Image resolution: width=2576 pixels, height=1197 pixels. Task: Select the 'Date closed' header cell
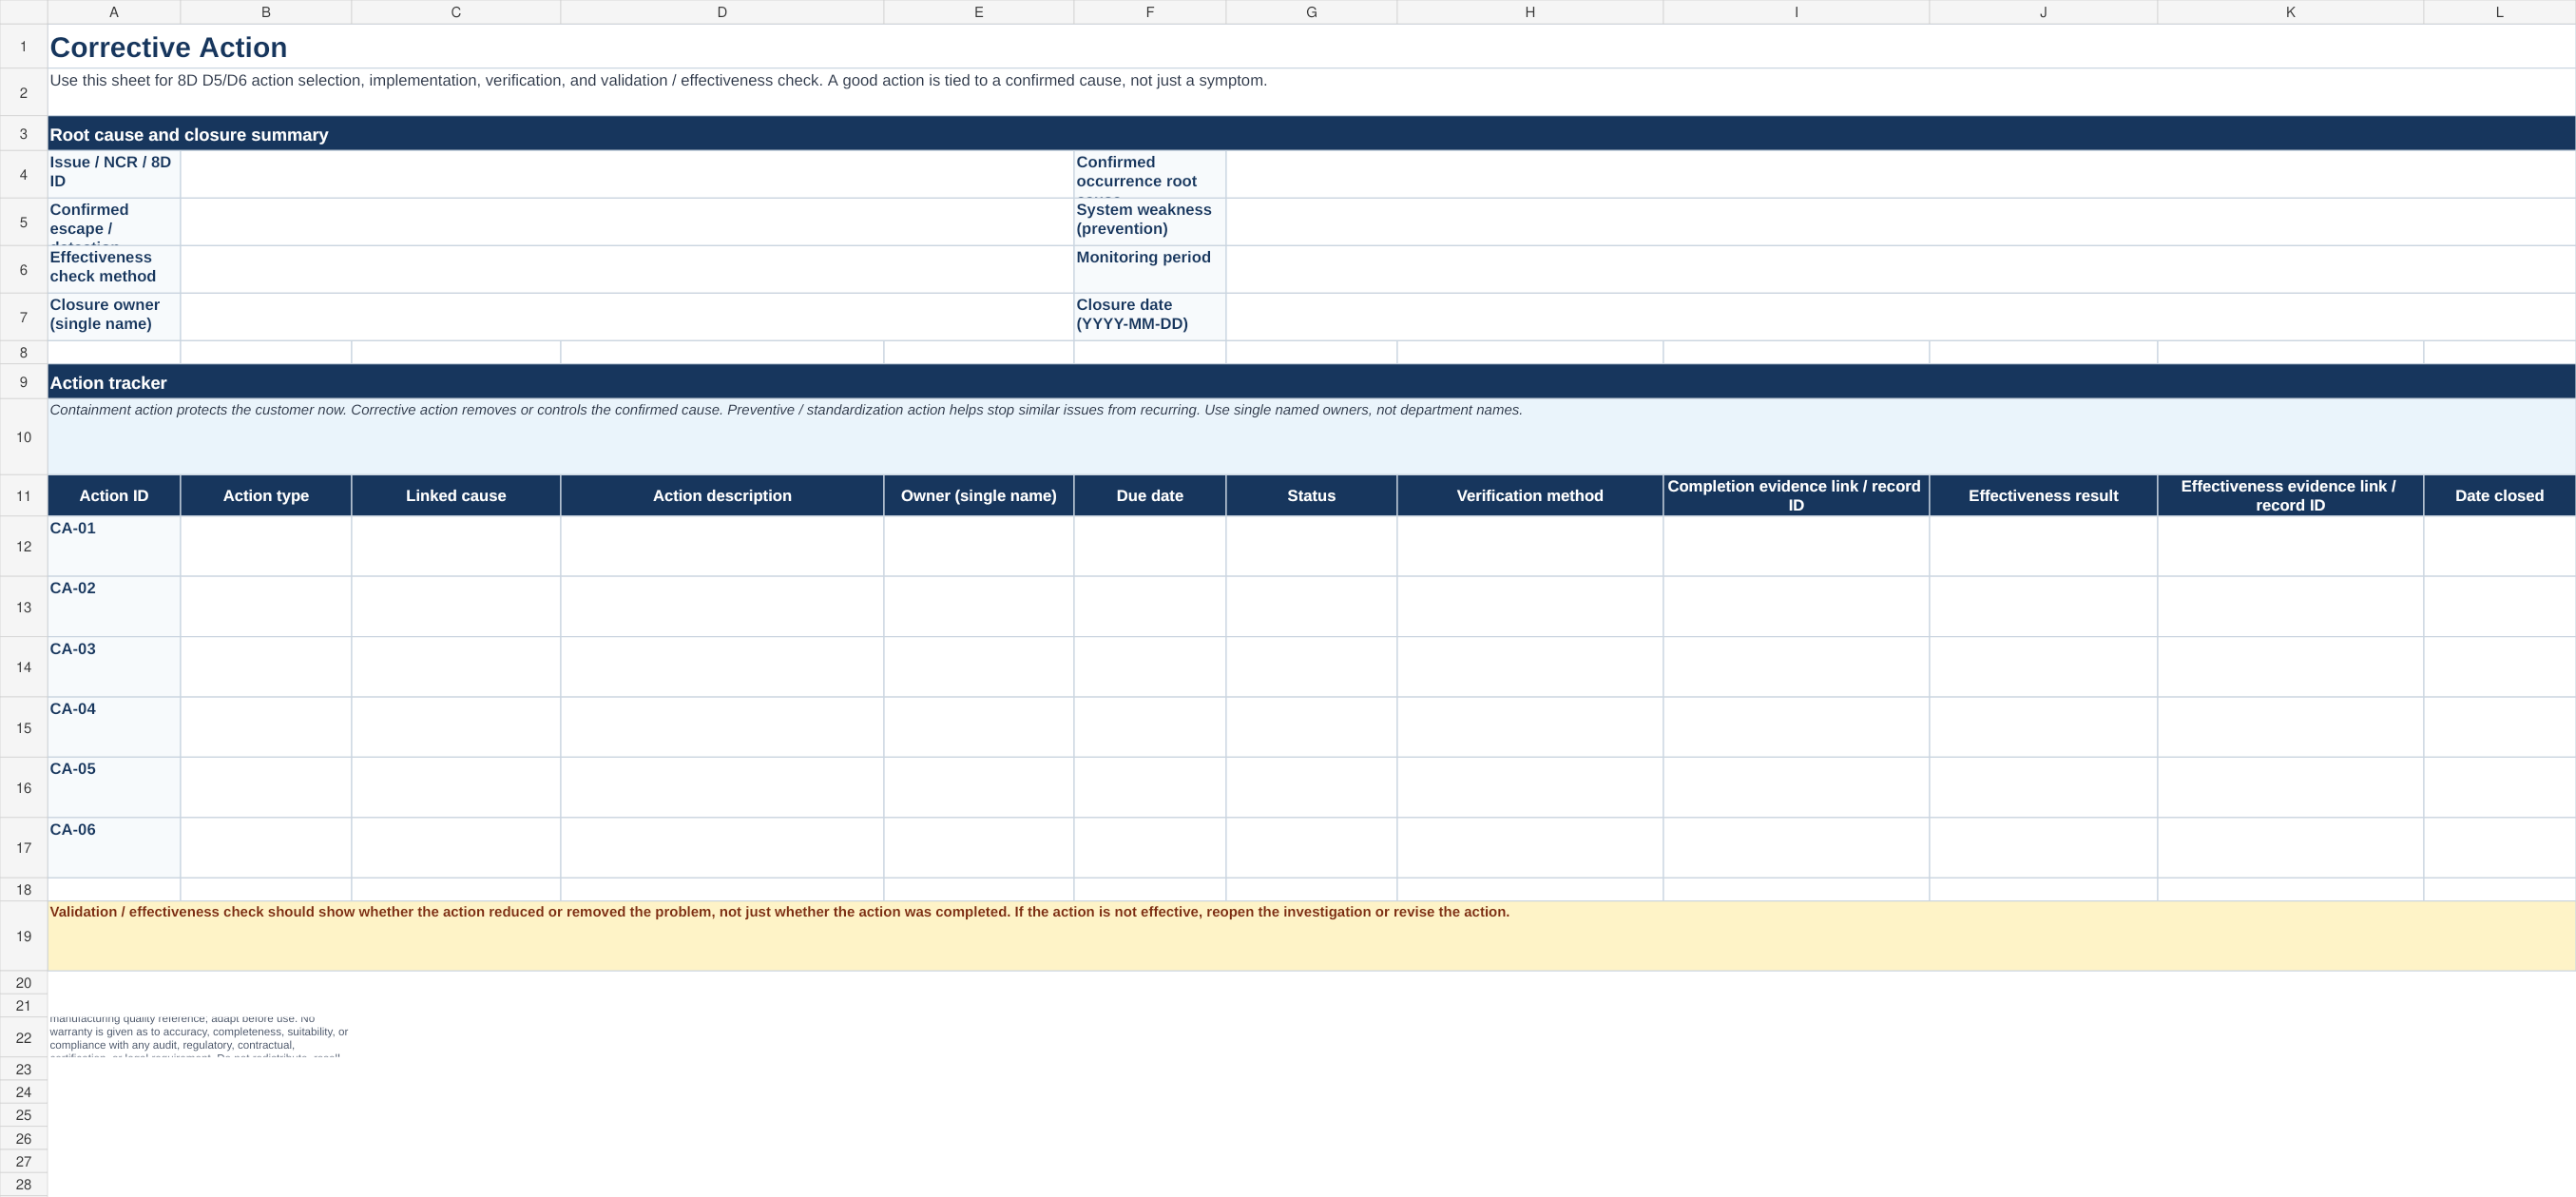point(2499,496)
